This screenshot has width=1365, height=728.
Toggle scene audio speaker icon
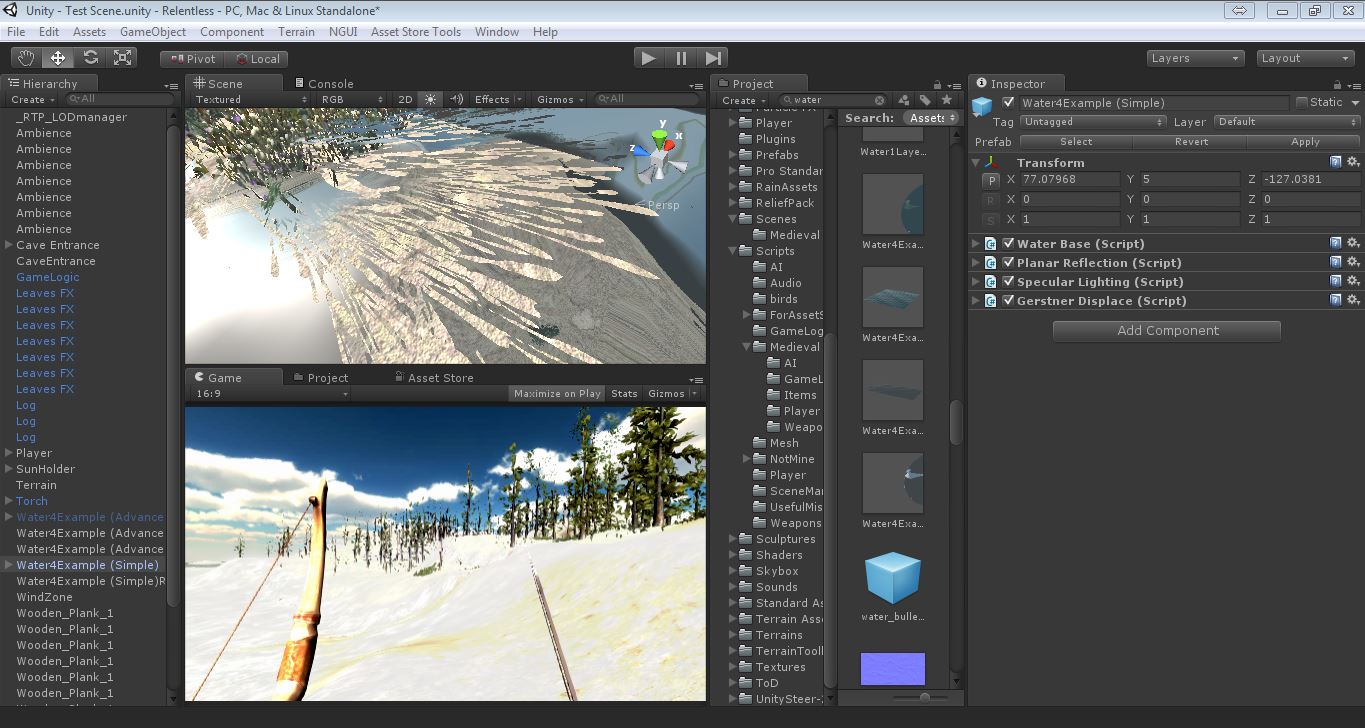pos(457,99)
